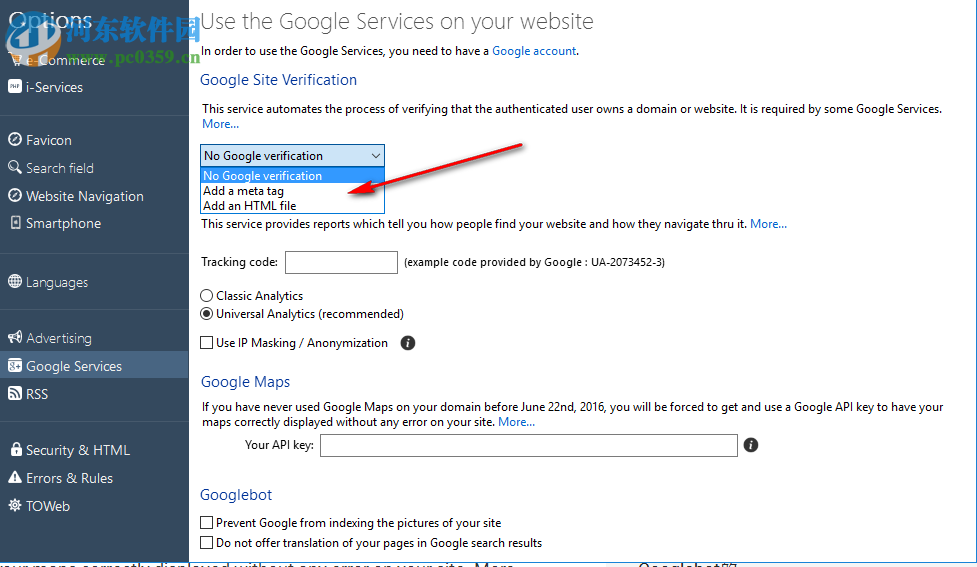Click the Tracking code input field

point(341,262)
